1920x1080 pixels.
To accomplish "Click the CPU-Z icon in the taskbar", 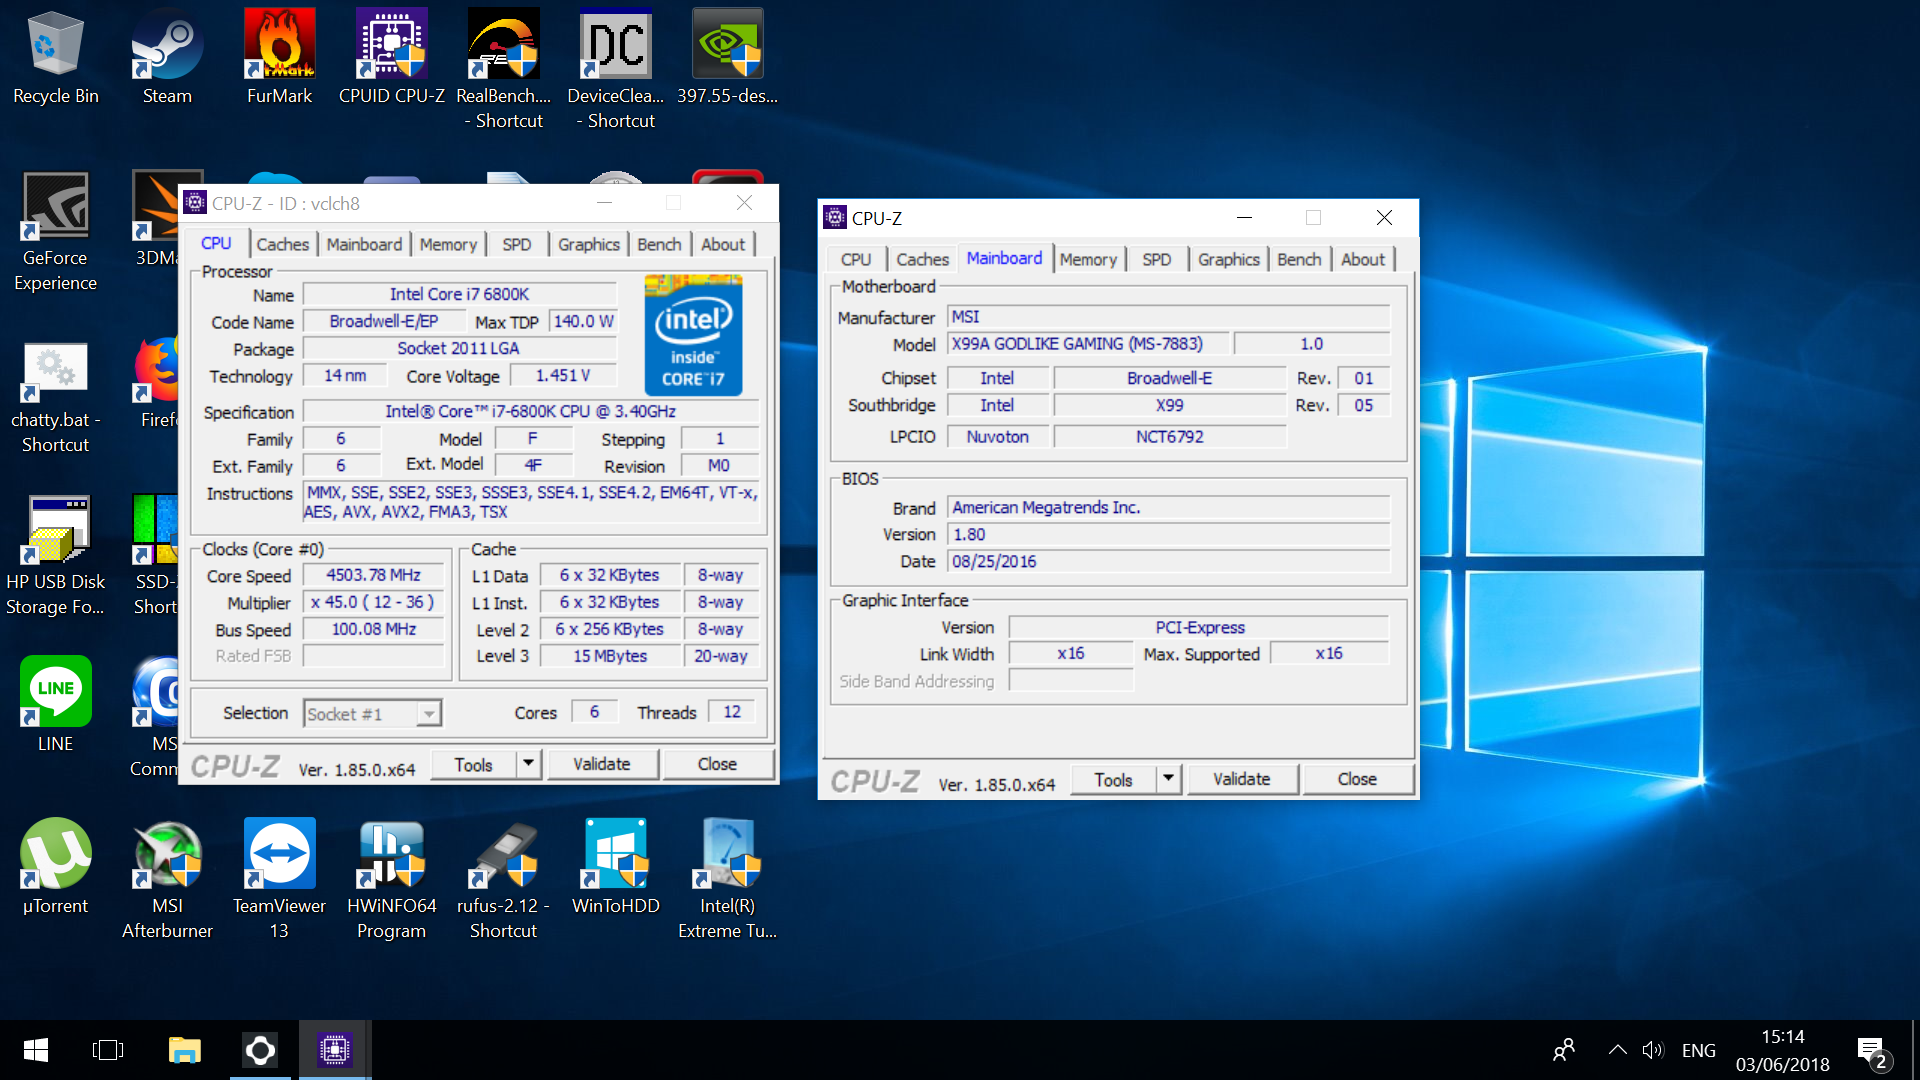I will pos(335,1050).
